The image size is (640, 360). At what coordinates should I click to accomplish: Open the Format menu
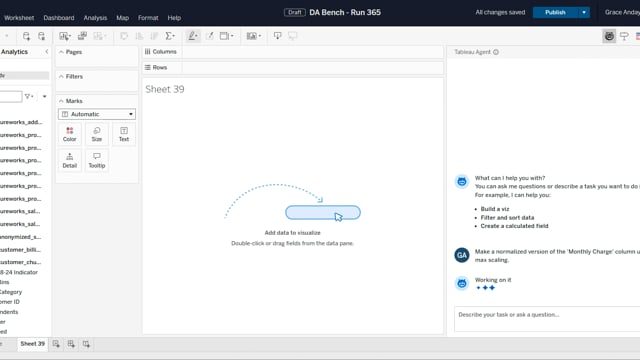click(148, 18)
